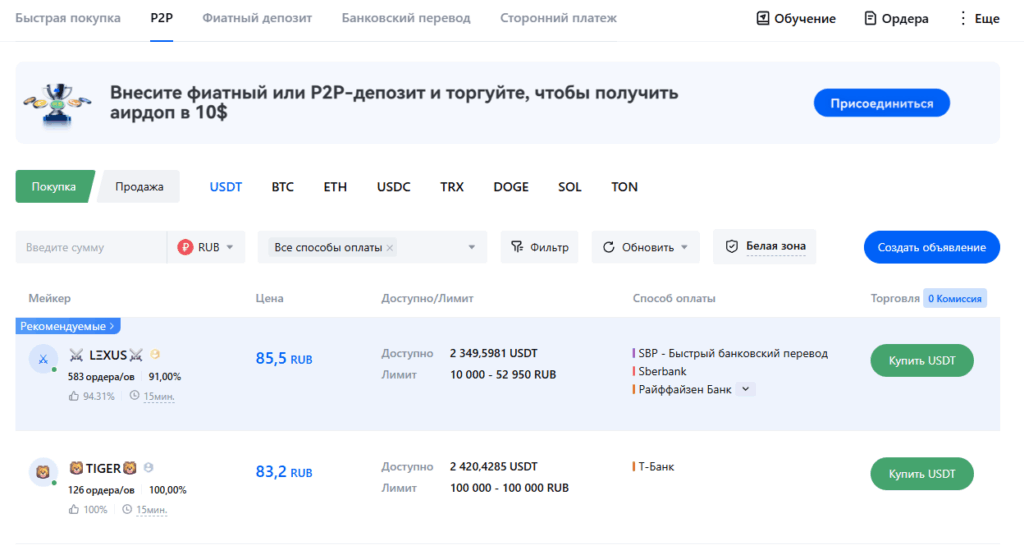Click the RUB currency ruble icon

tap(185, 247)
